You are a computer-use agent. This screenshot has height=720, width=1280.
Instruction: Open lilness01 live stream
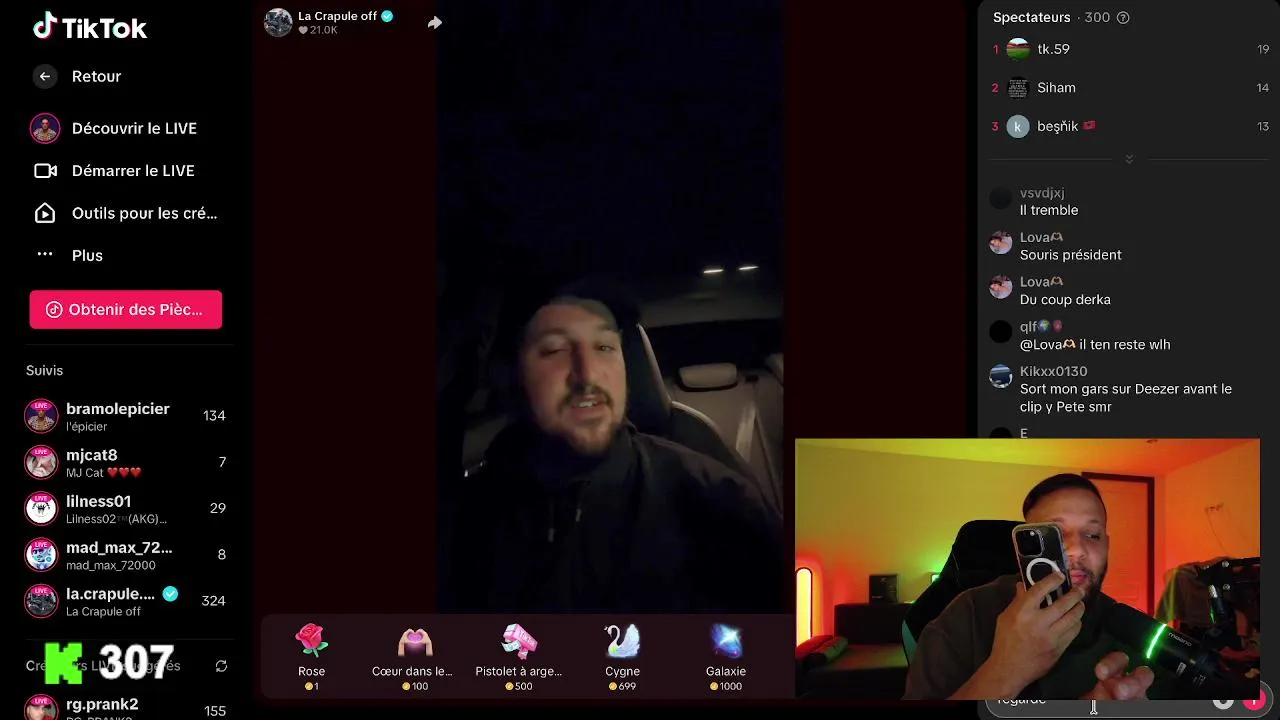126,508
